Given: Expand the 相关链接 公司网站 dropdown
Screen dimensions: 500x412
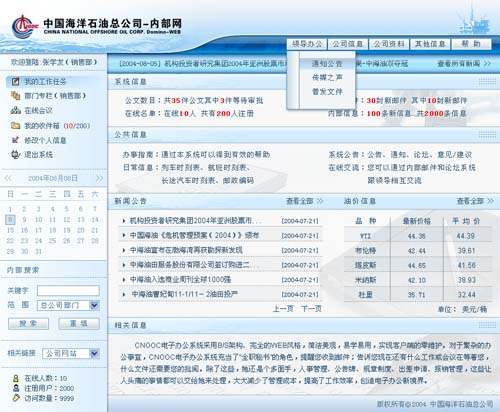Looking at the screenshot, I should click(94, 353).
